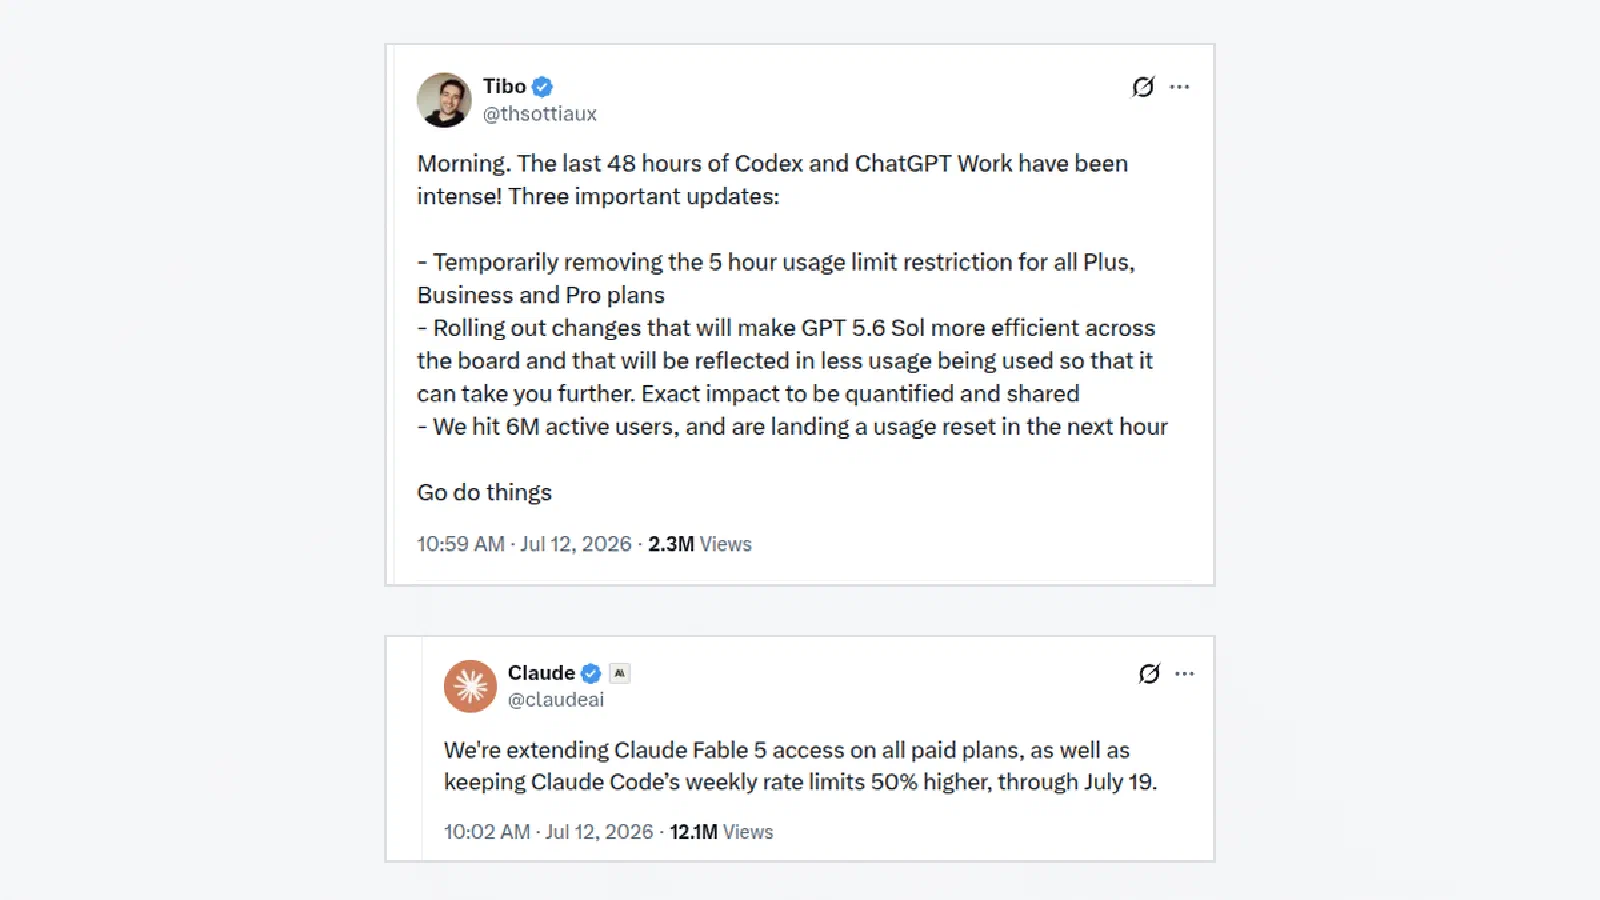Image resolution: width=1600 pixels, height=900 pixels.
Task: Click the Tibo display name
Action: coord(505,86)
